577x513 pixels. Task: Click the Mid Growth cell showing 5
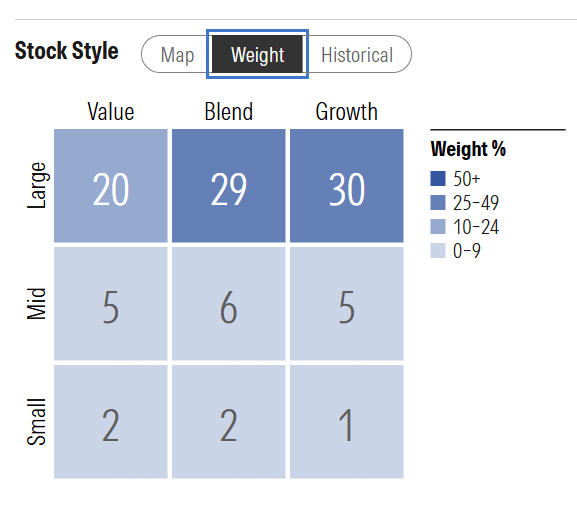click(x=347, y=304)
